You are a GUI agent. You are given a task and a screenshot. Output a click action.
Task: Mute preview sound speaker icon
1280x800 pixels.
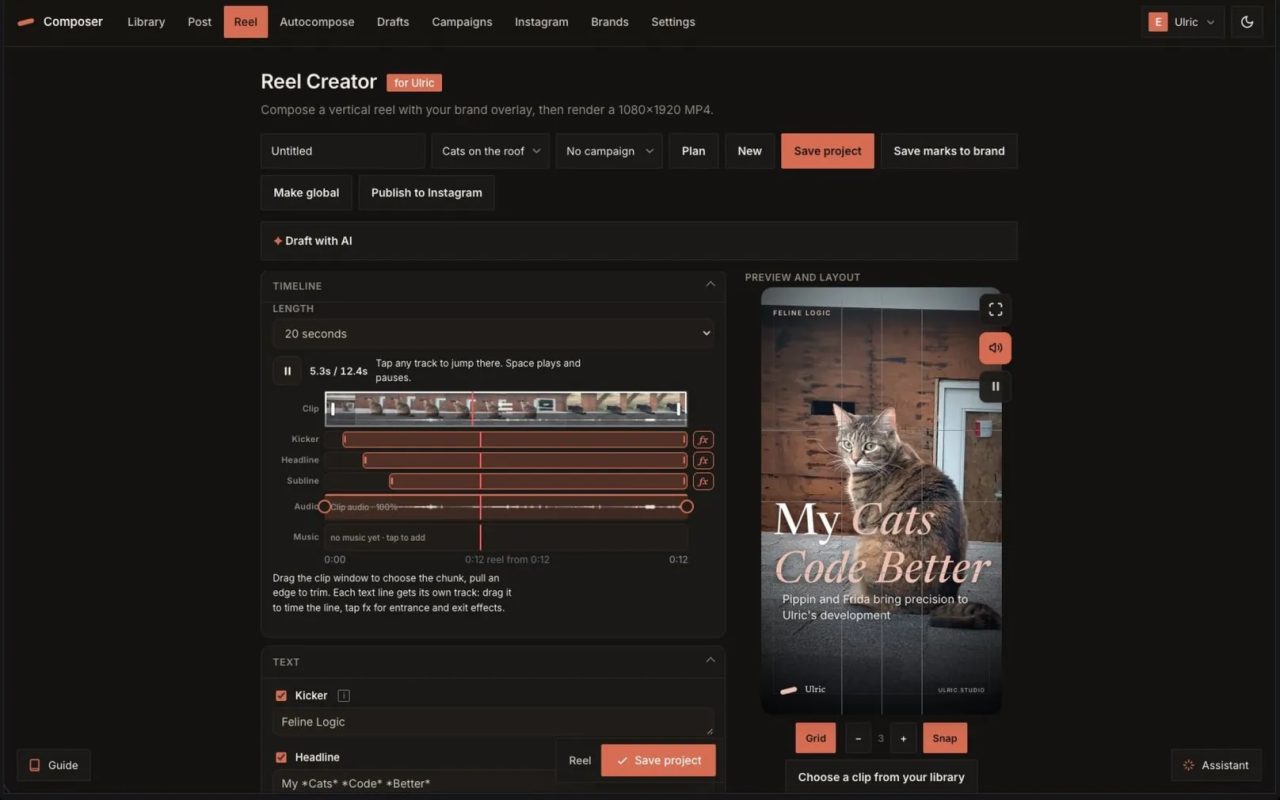(995, 348)
